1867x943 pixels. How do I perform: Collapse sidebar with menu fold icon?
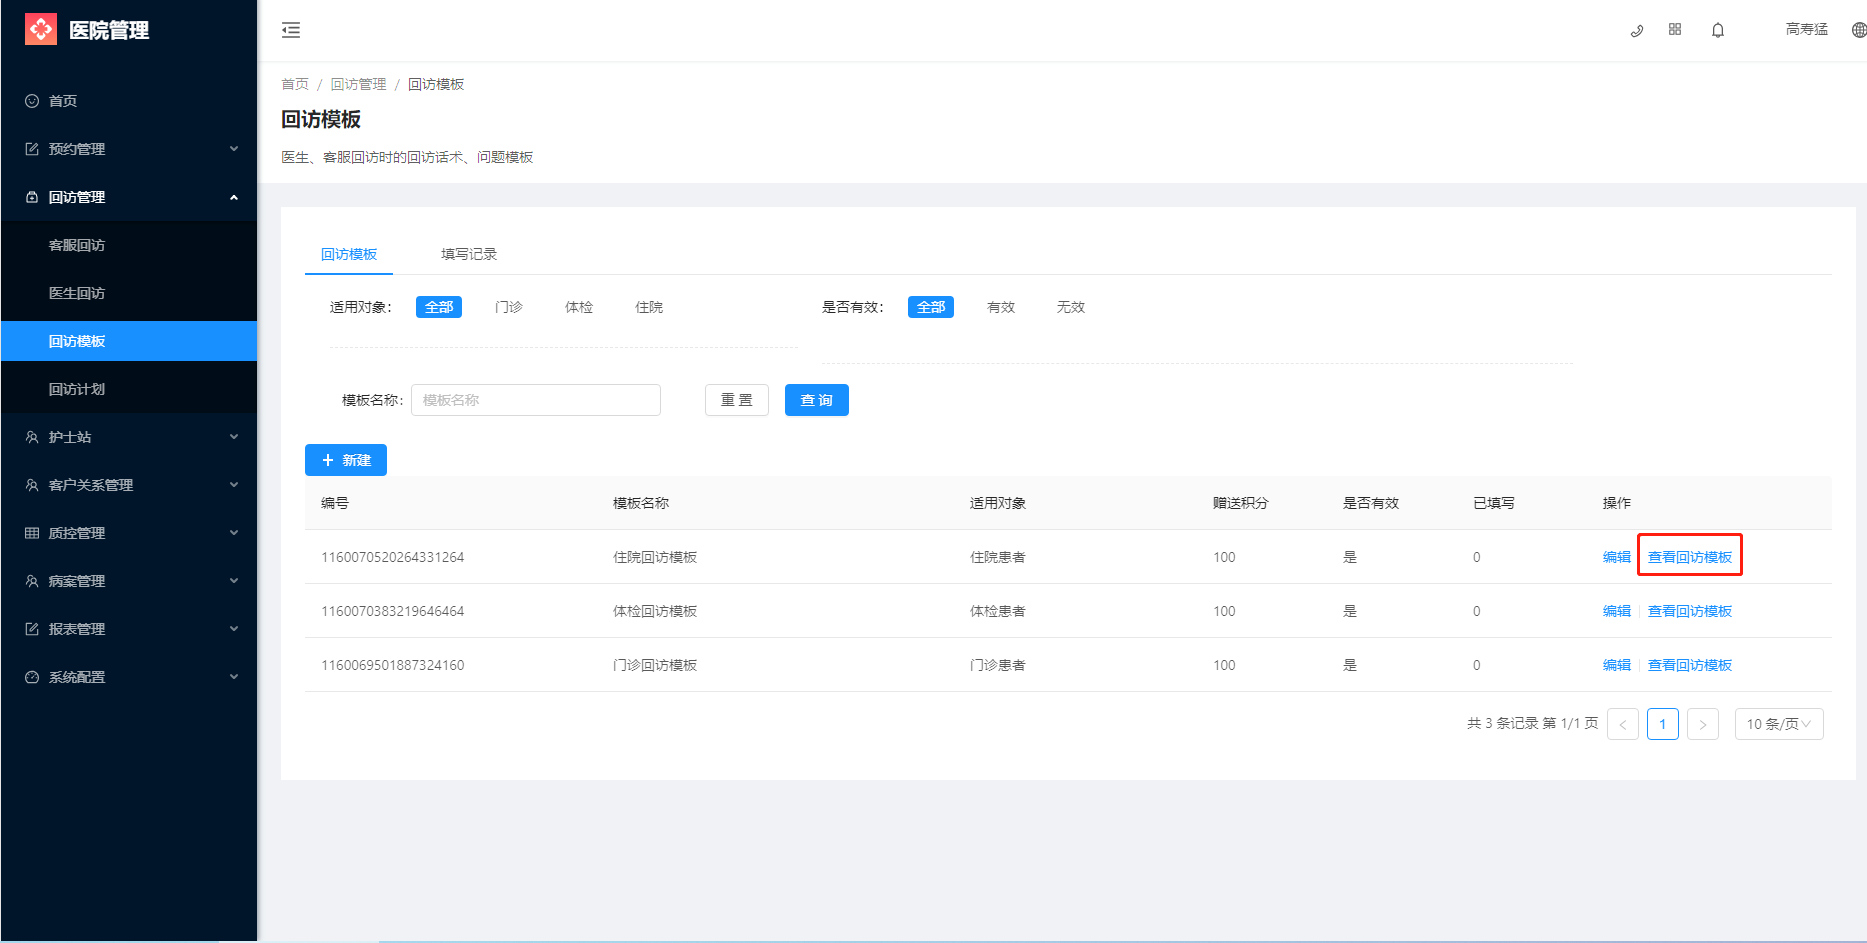click(x=291, y=30)
